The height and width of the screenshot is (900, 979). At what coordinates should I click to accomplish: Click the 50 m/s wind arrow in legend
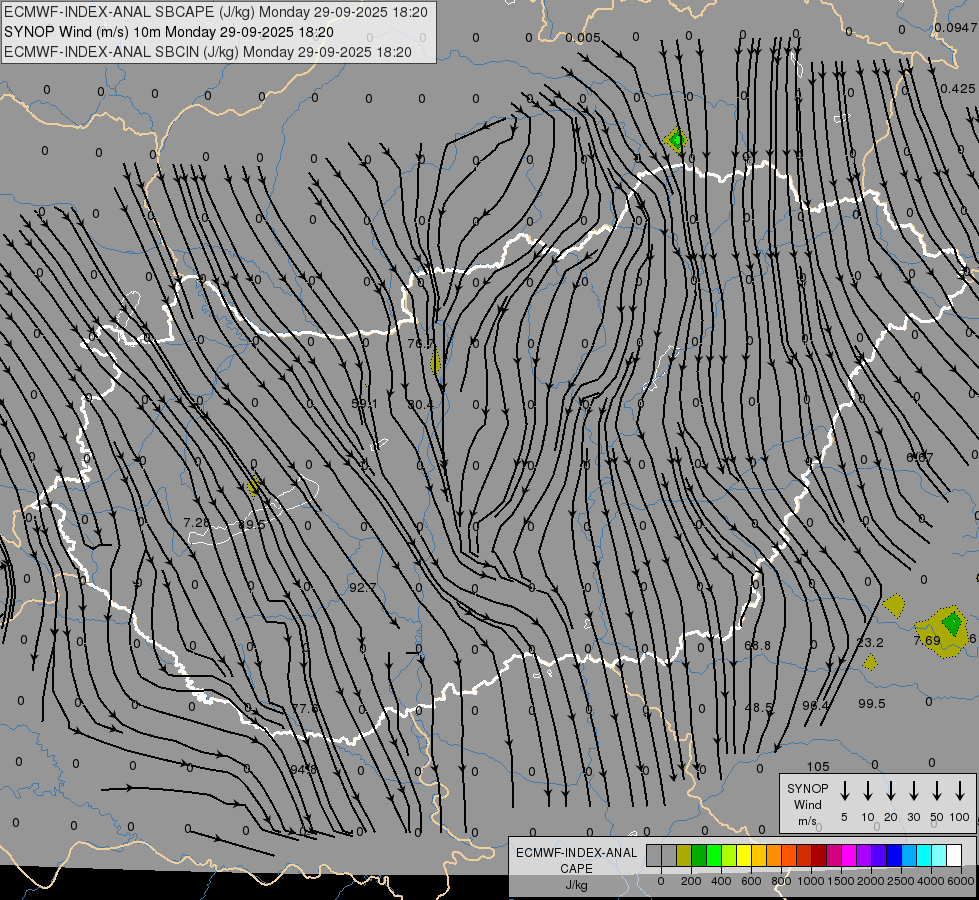click(x=937, y=791)
